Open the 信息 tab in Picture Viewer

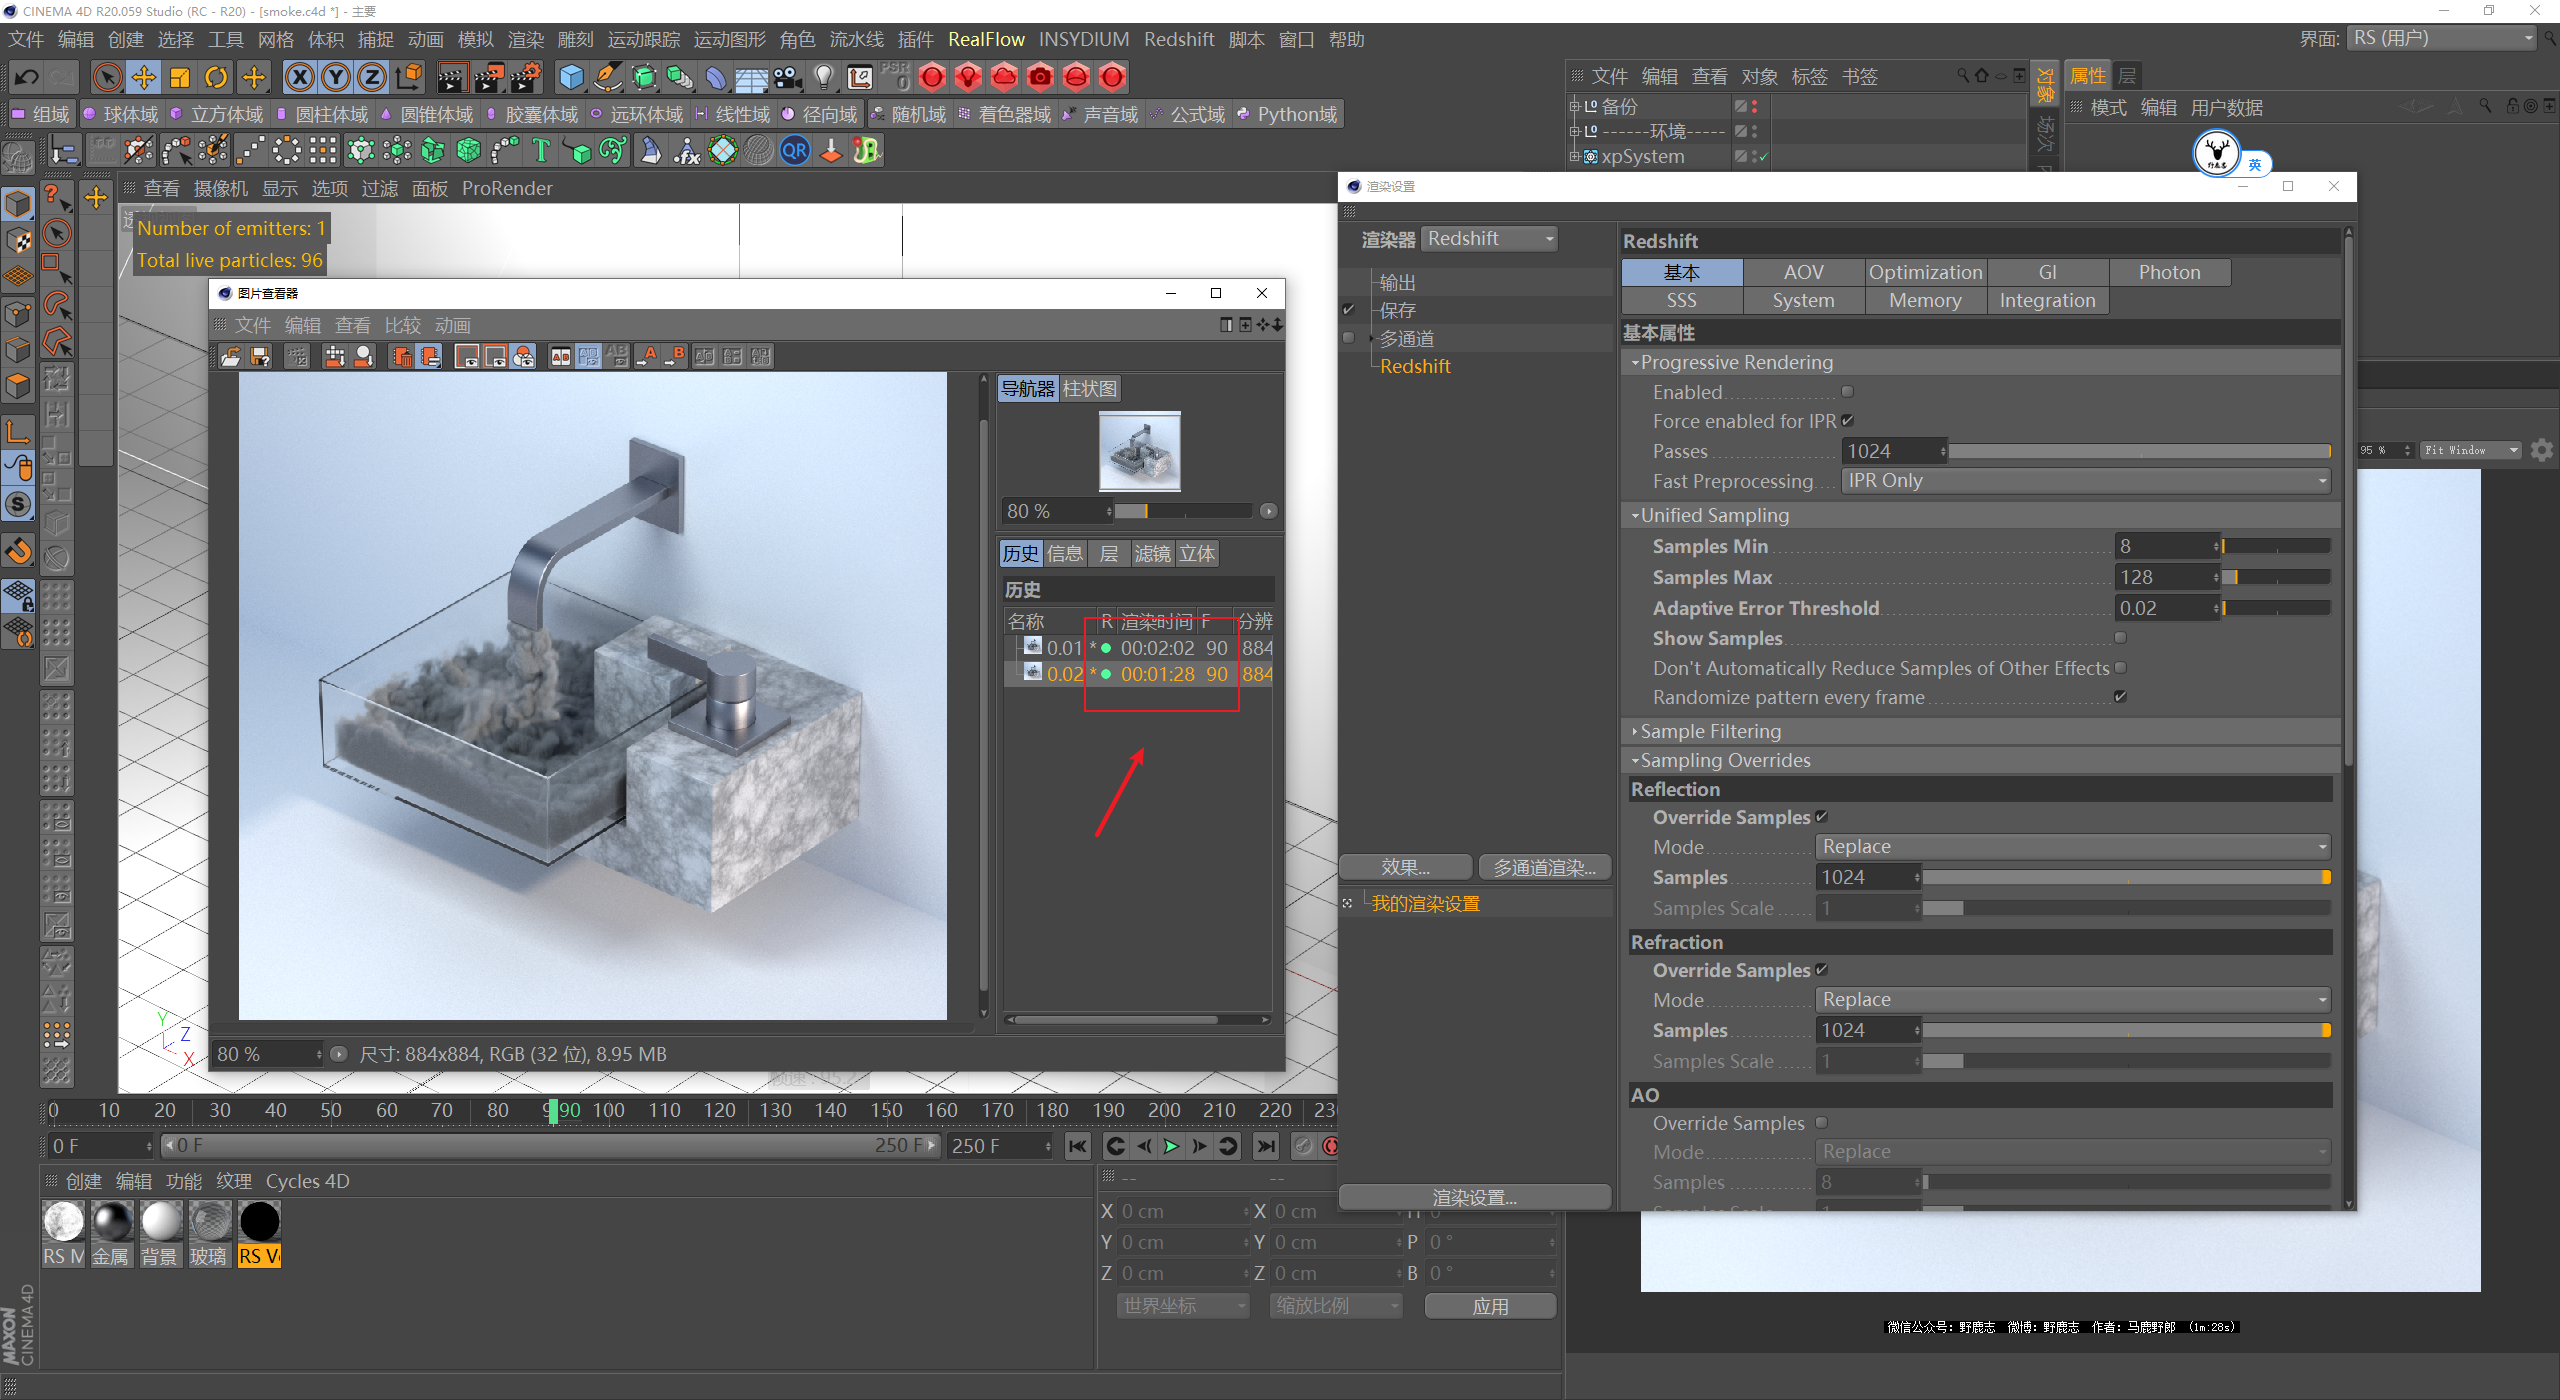1064,554
